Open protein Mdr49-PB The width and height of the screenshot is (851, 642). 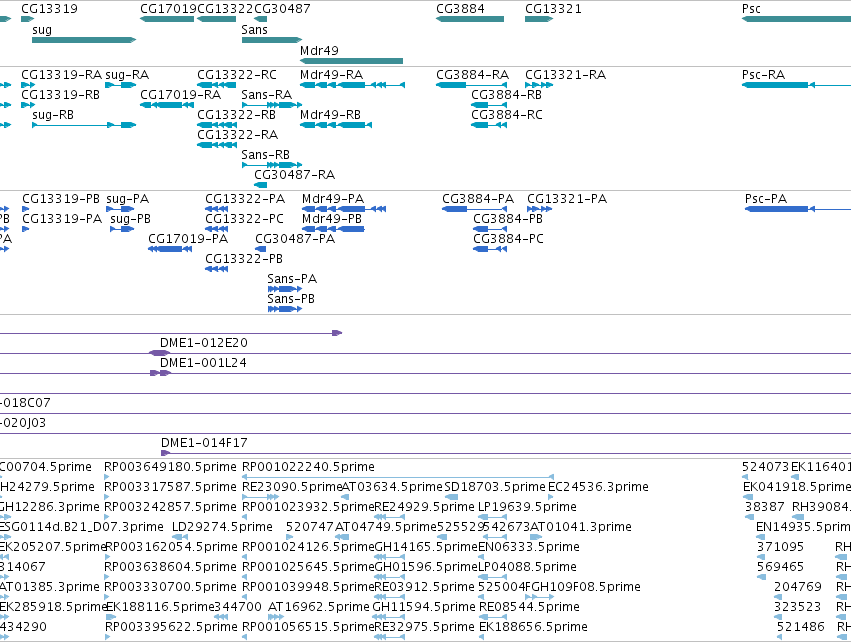(332, 219)
